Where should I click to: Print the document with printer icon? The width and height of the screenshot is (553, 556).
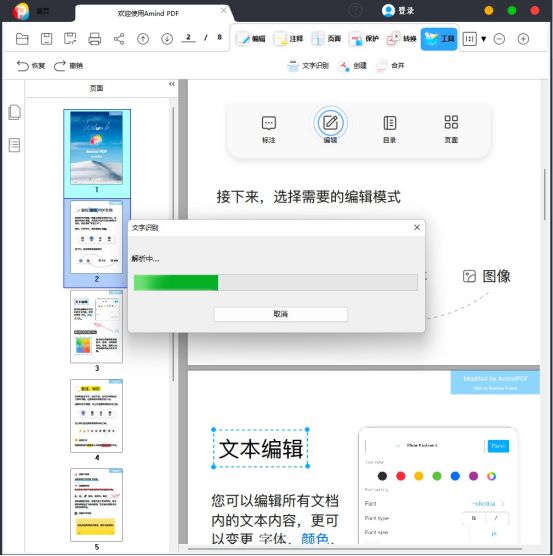pyautogui.click(x=95, y=39)
